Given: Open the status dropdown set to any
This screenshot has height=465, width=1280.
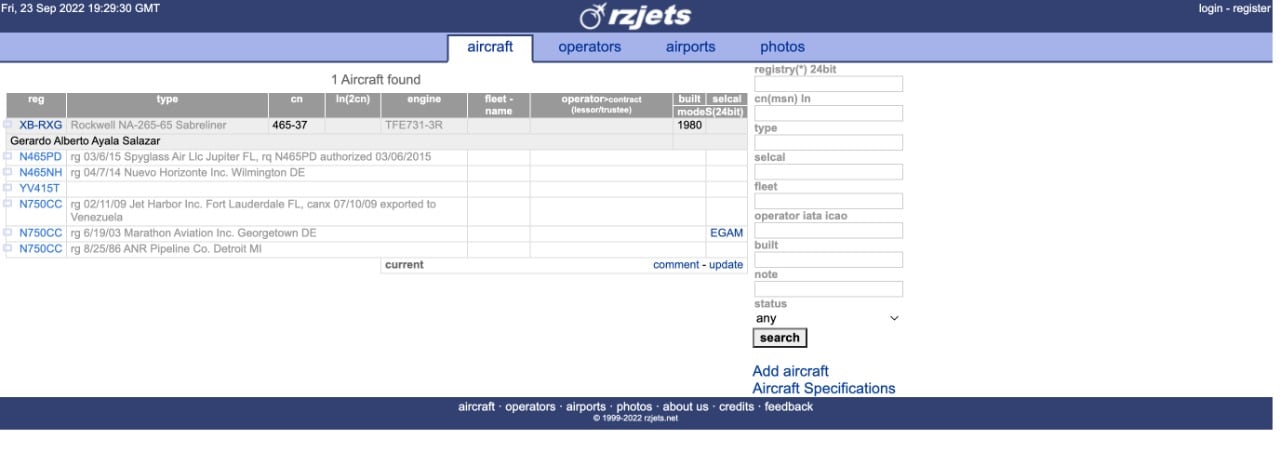Looking at the screenshot, I should tap(827, 318).
